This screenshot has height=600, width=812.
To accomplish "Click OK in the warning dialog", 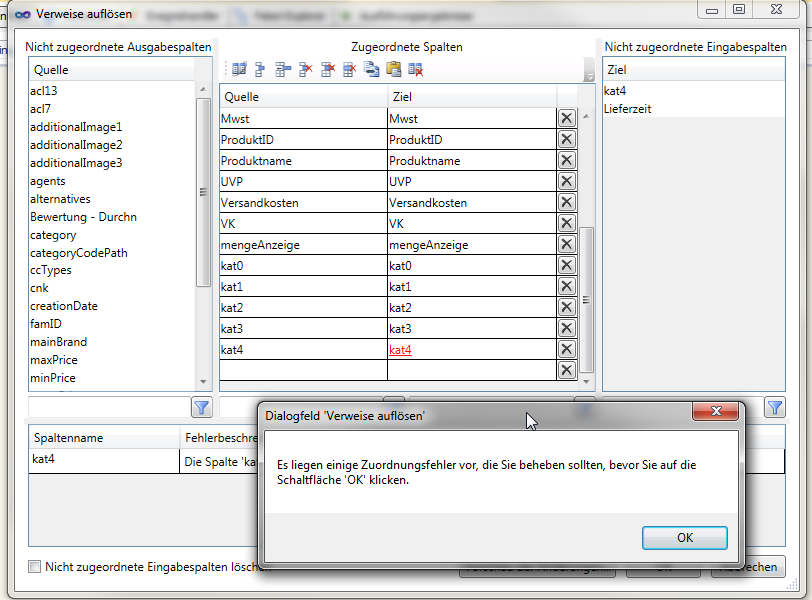I will (684, 537).
